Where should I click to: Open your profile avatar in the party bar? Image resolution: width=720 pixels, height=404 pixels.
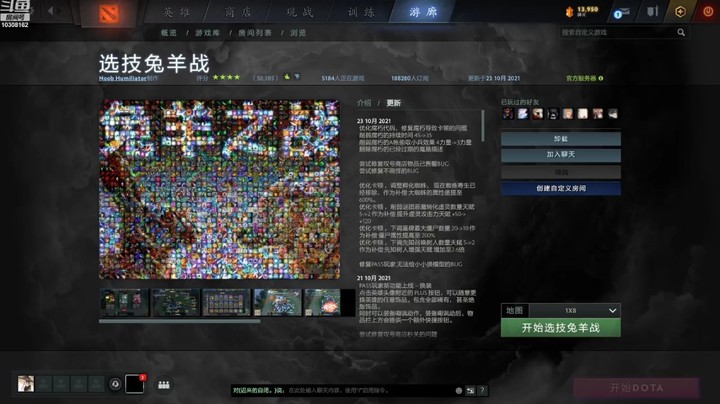[x=26, y=383]
